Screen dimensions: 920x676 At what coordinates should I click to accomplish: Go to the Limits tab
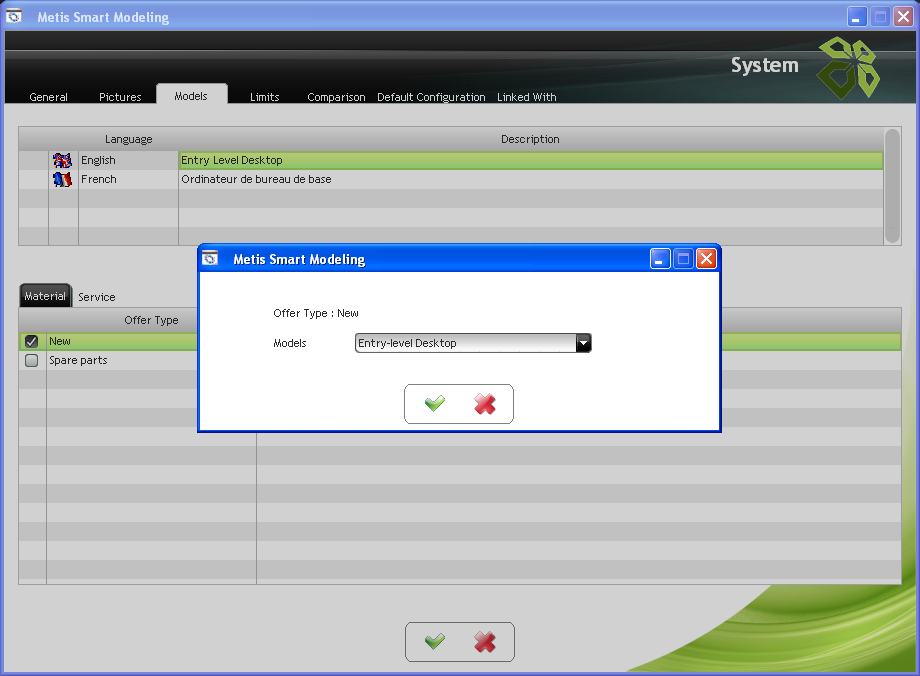(265, 97)
